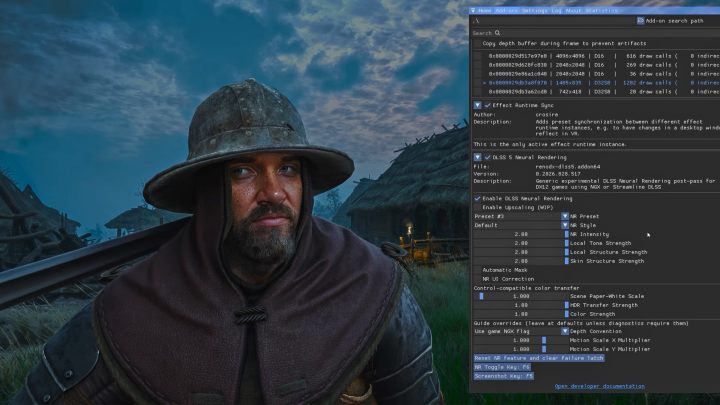
Task: Select the highlighted 1485x835 D32S8 depth buffer row
Action: click(x=601, y=83)
